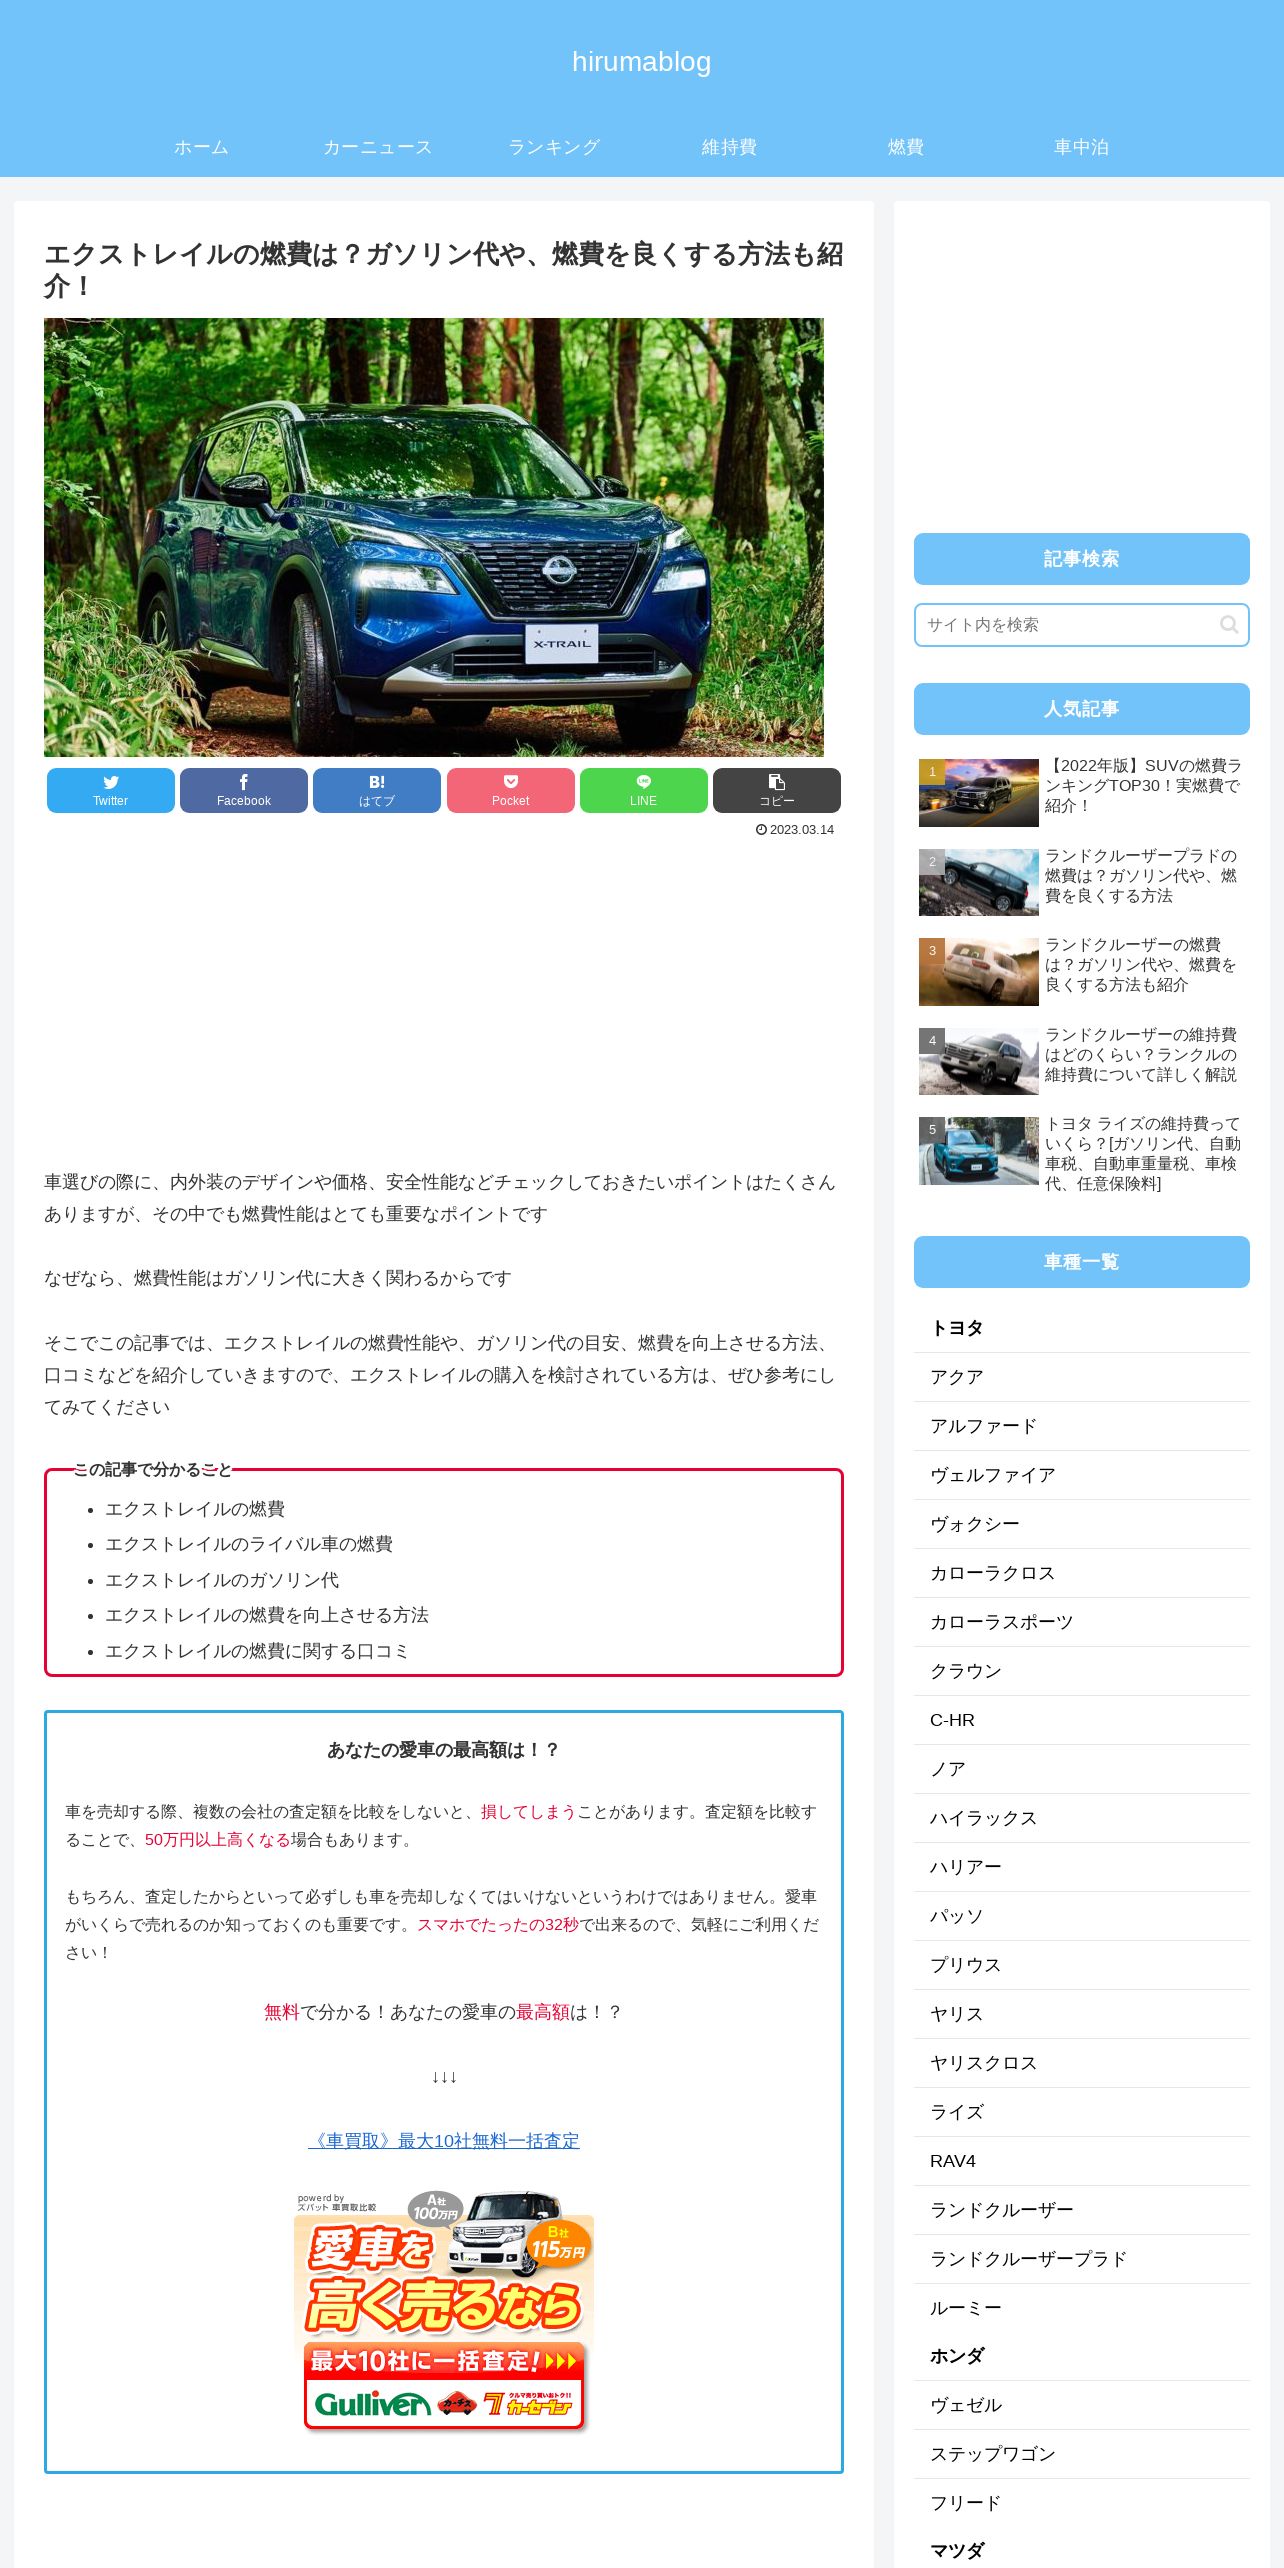
Task: Open the hirumablog site title
Action: 642,62
